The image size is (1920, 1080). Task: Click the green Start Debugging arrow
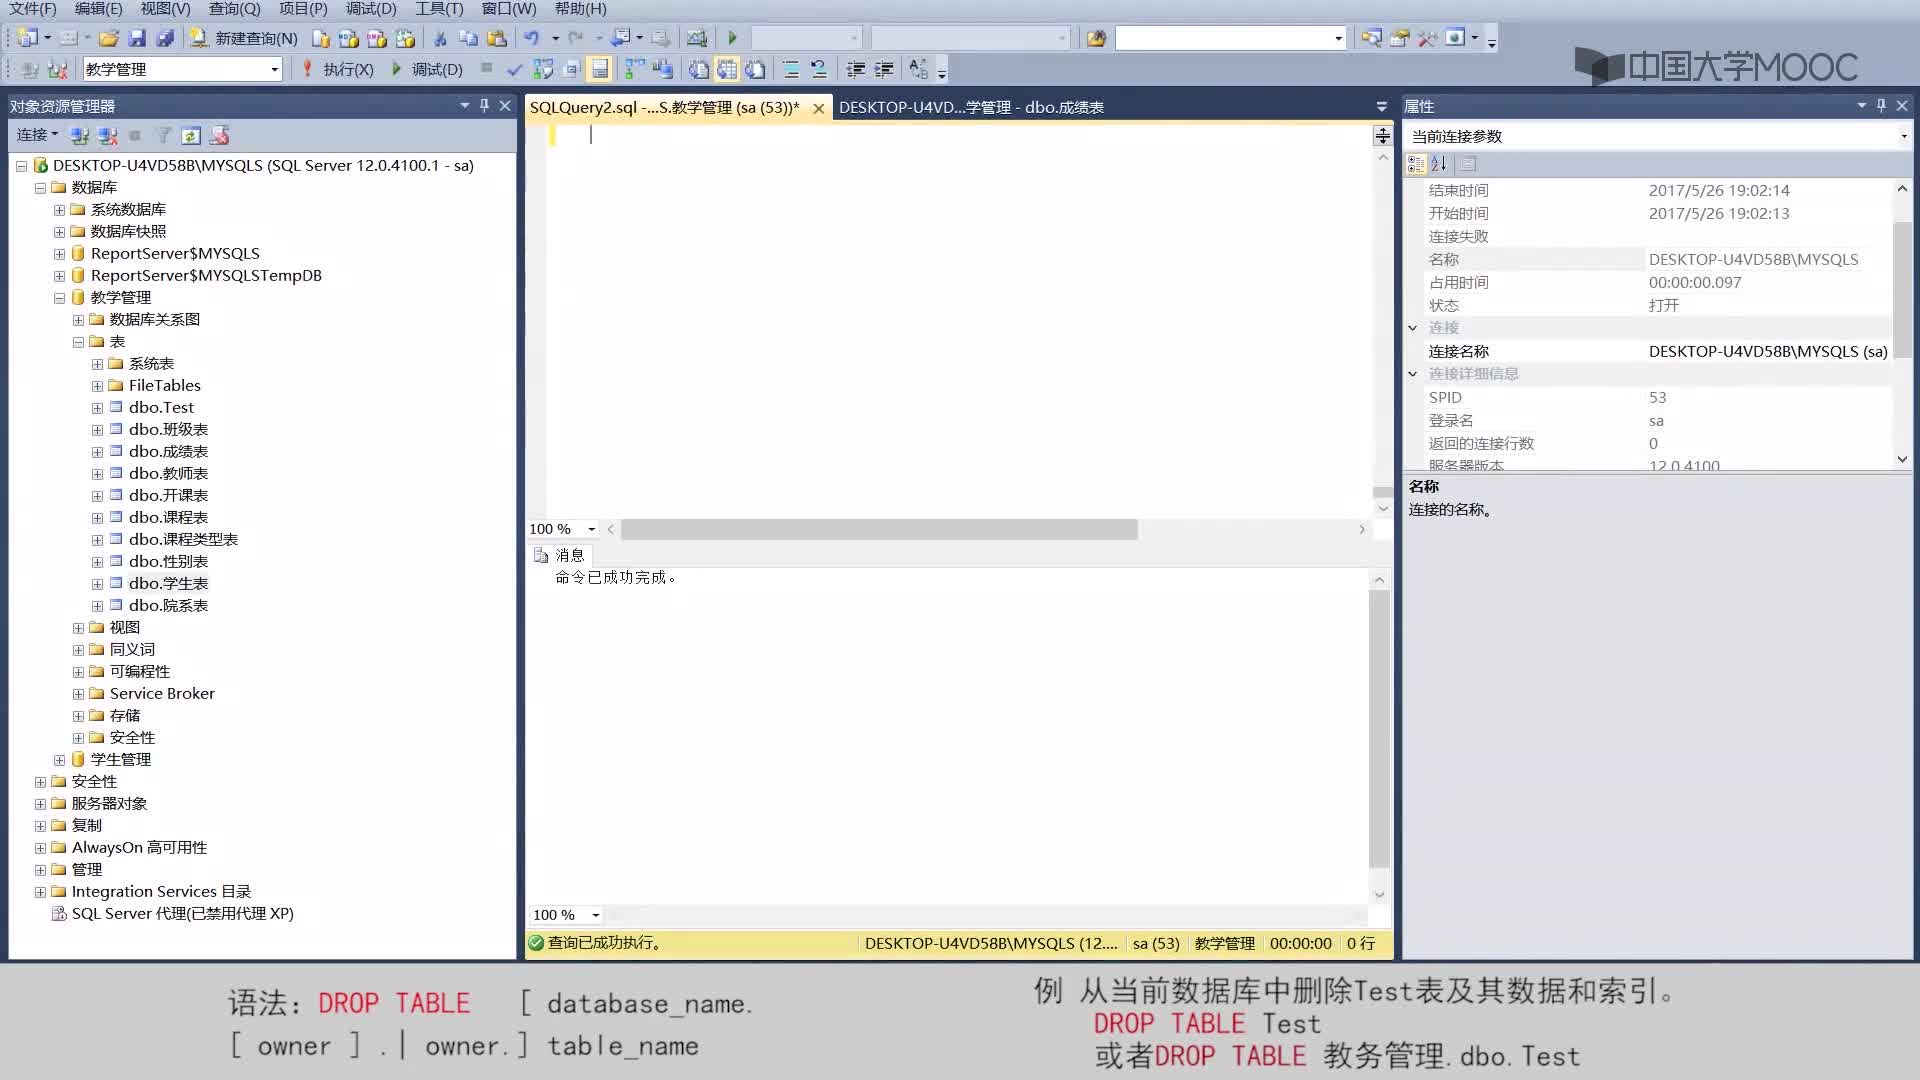732,38
